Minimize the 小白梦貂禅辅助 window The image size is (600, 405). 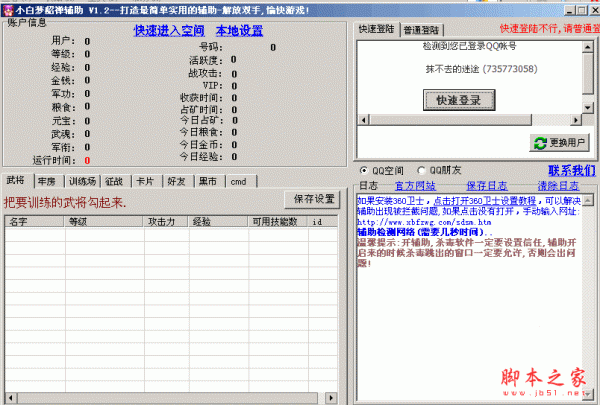569,10
